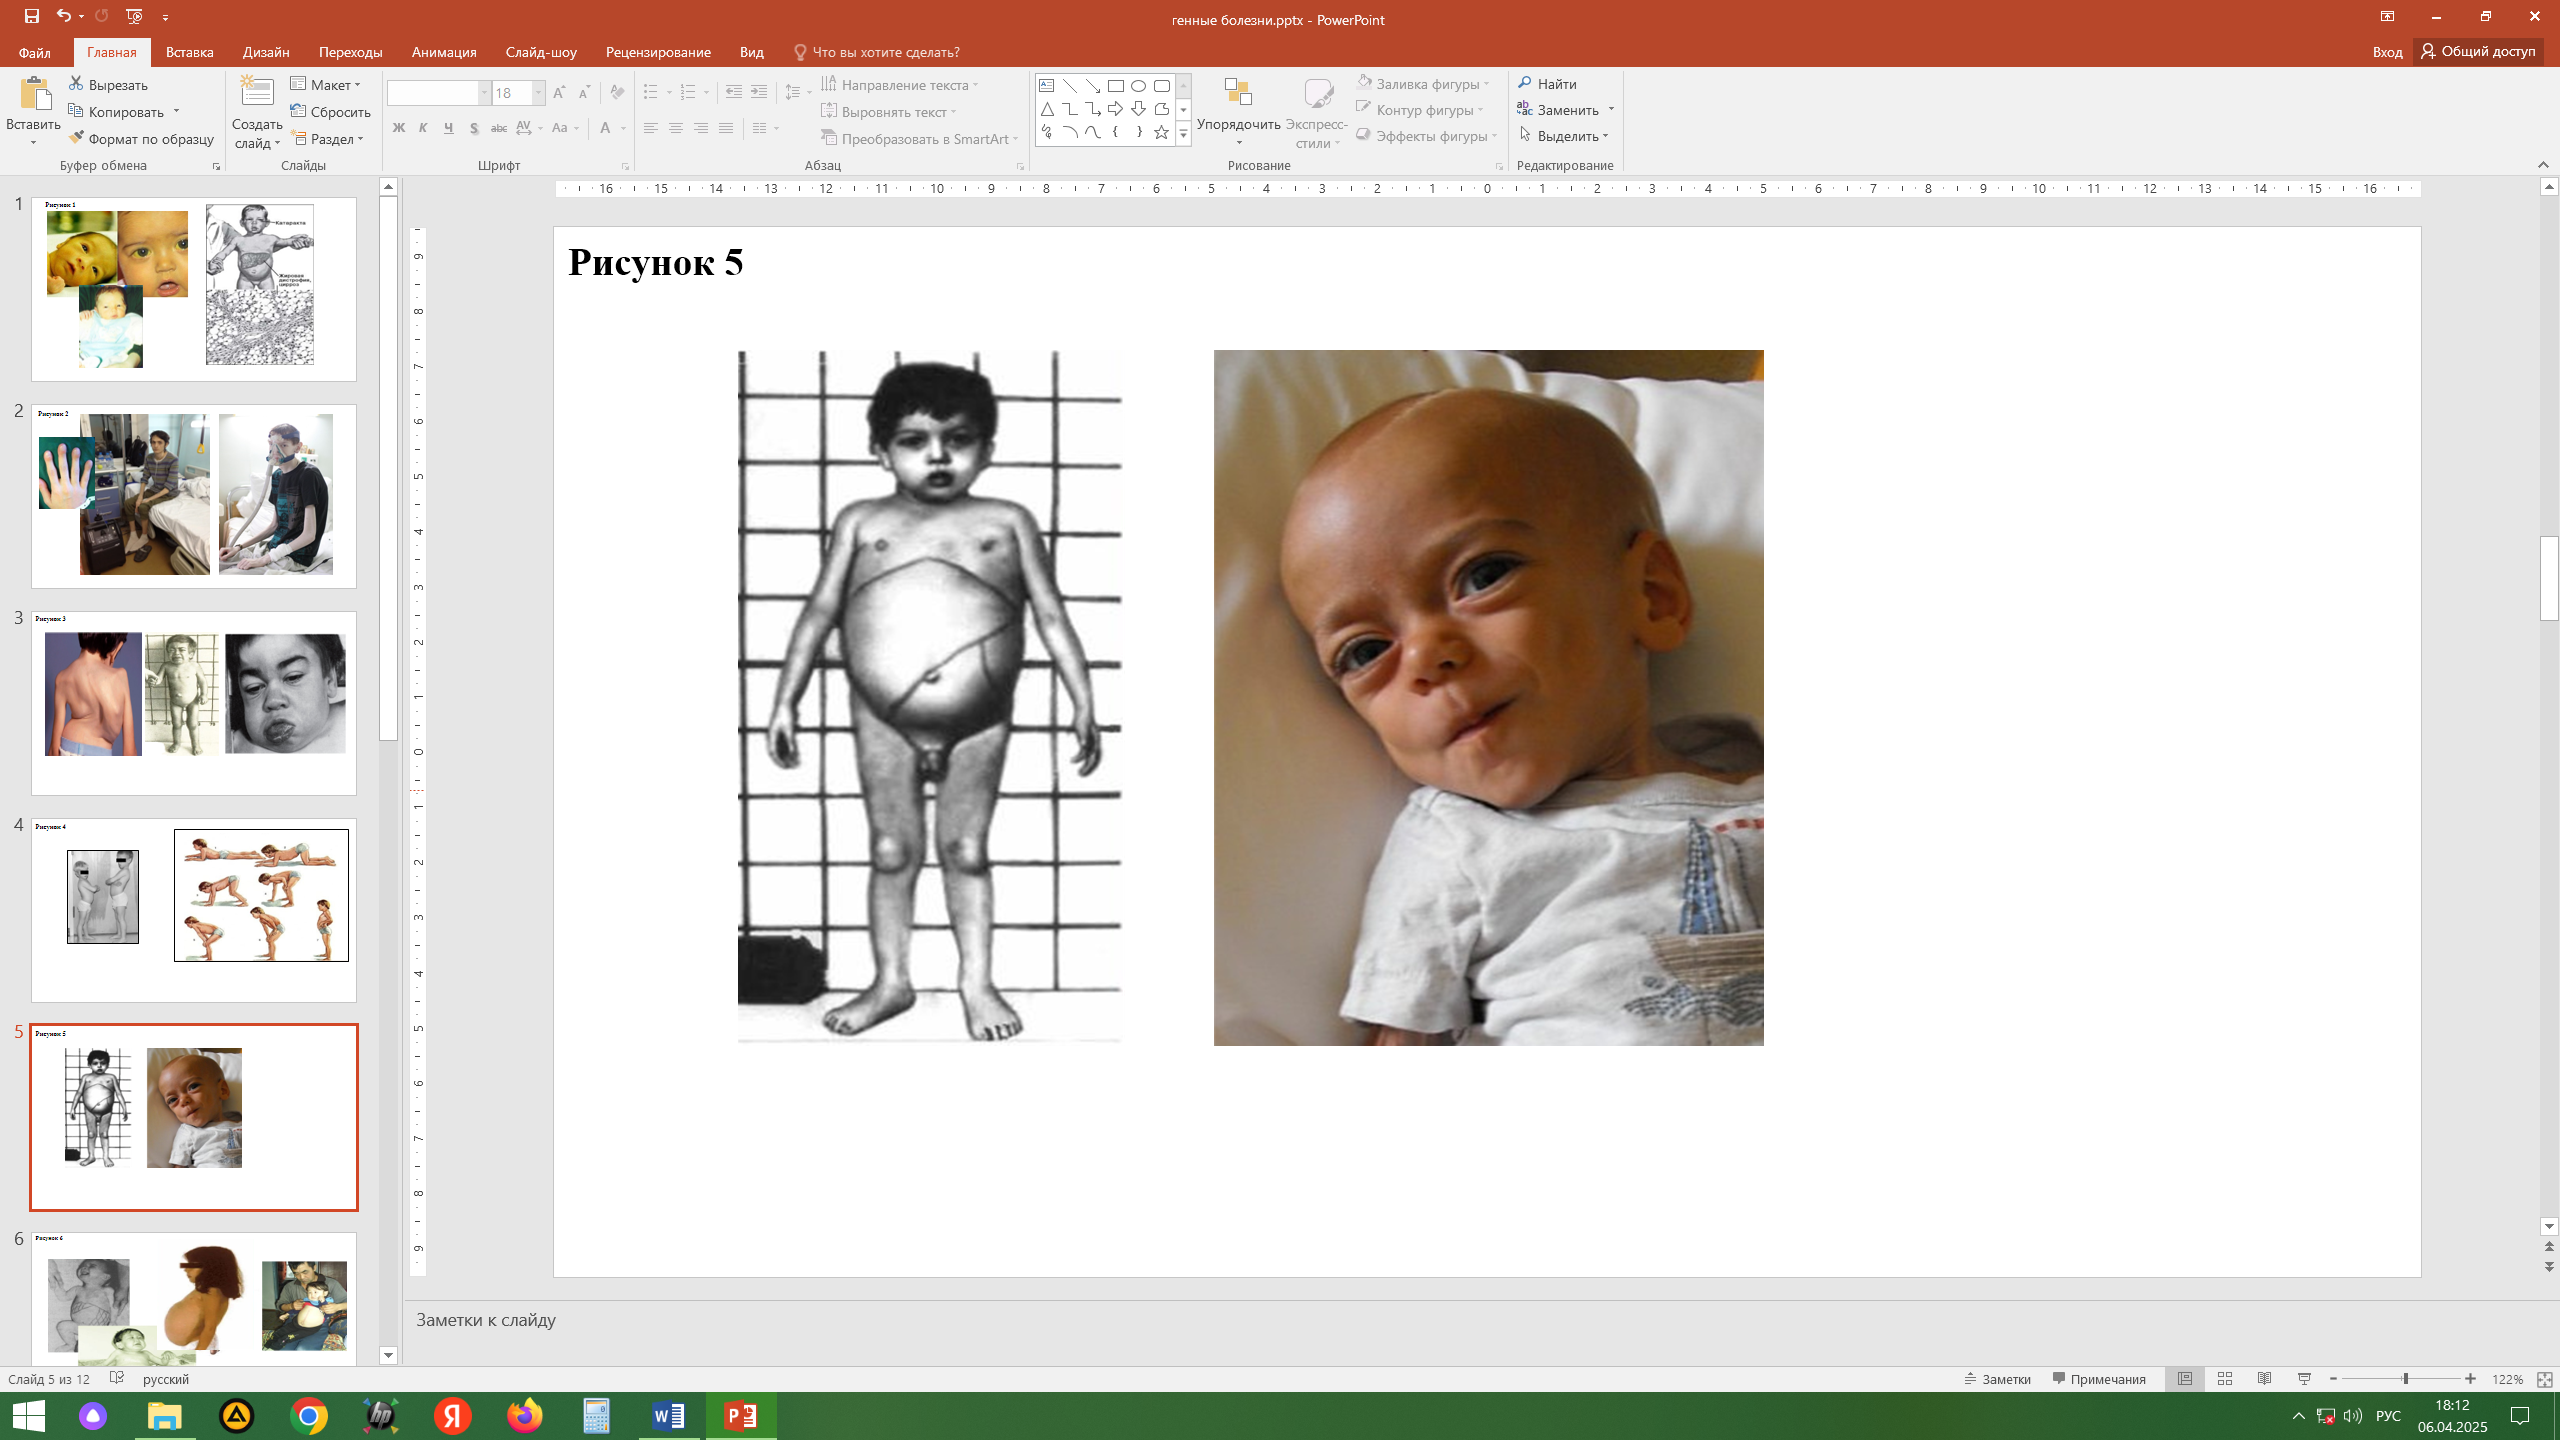Click the zoom slider in status bar

pos(2403,1379)
